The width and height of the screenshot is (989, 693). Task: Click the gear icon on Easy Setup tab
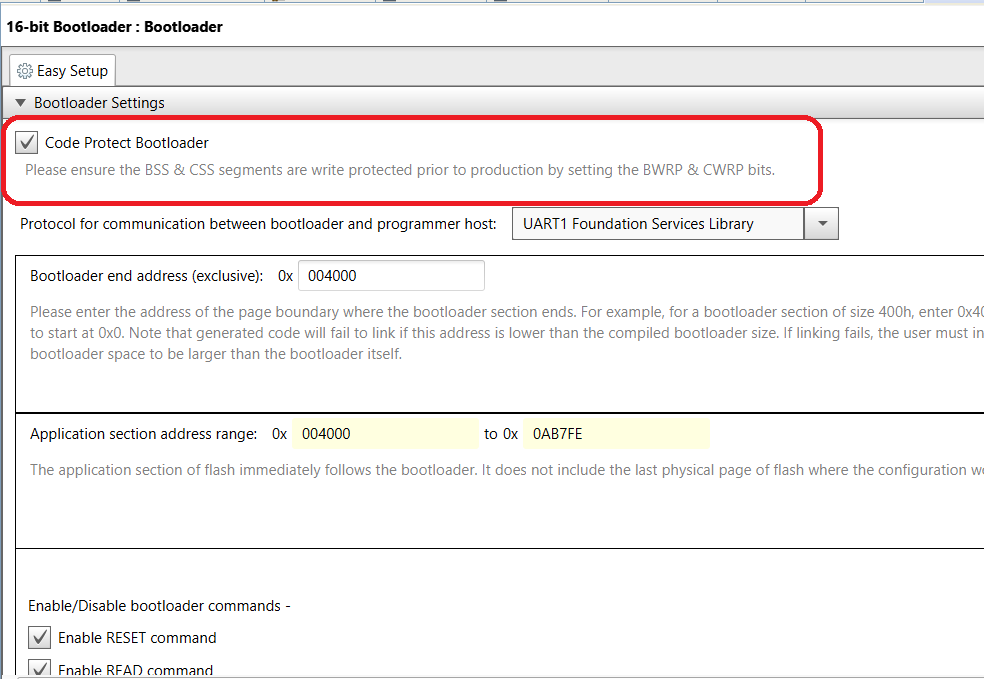pyautogui.click(x=25, y=71)
